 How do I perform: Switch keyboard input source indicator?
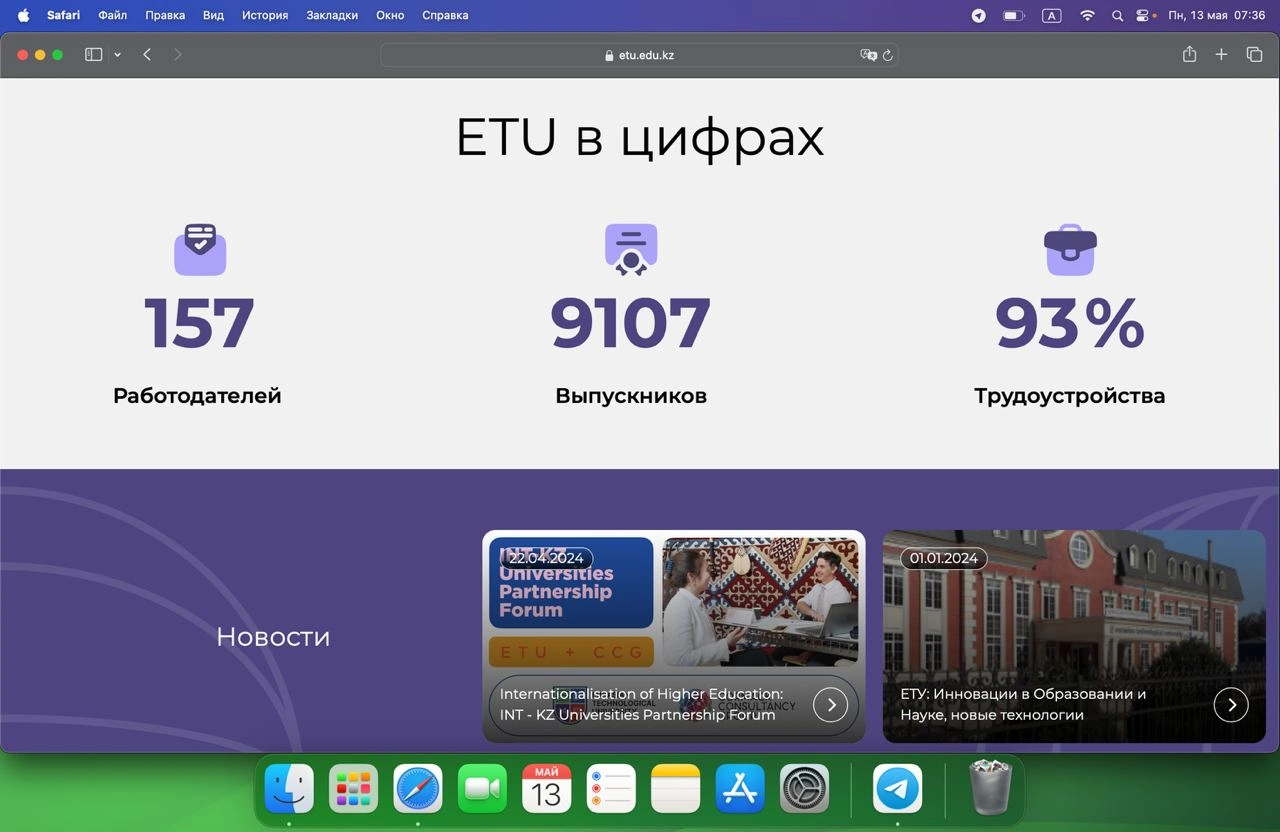point(1051,15)
